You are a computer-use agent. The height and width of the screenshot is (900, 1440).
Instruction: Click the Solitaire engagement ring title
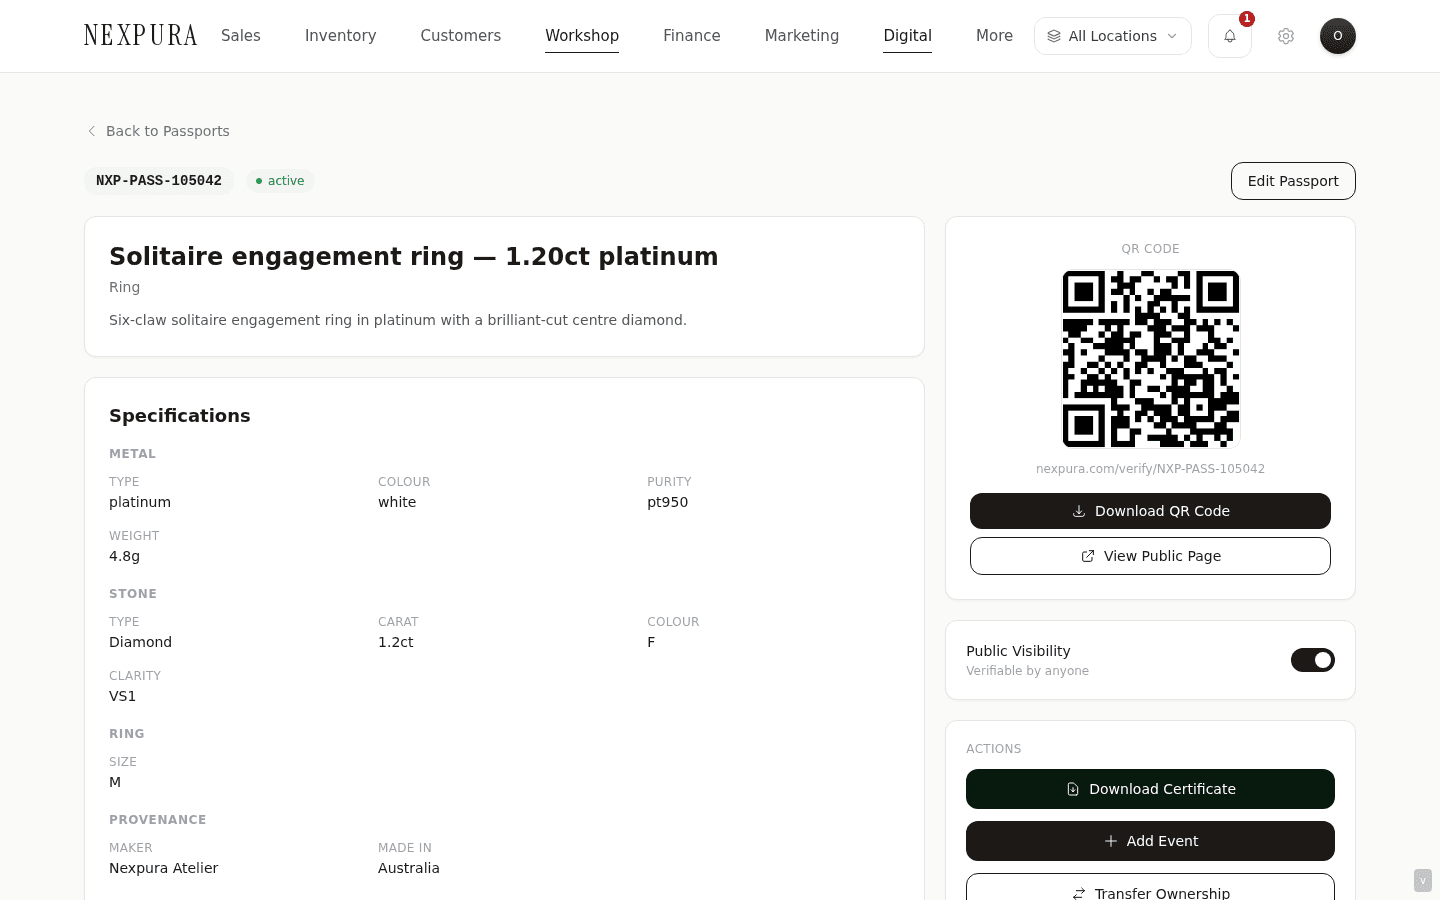click(413, 256)
